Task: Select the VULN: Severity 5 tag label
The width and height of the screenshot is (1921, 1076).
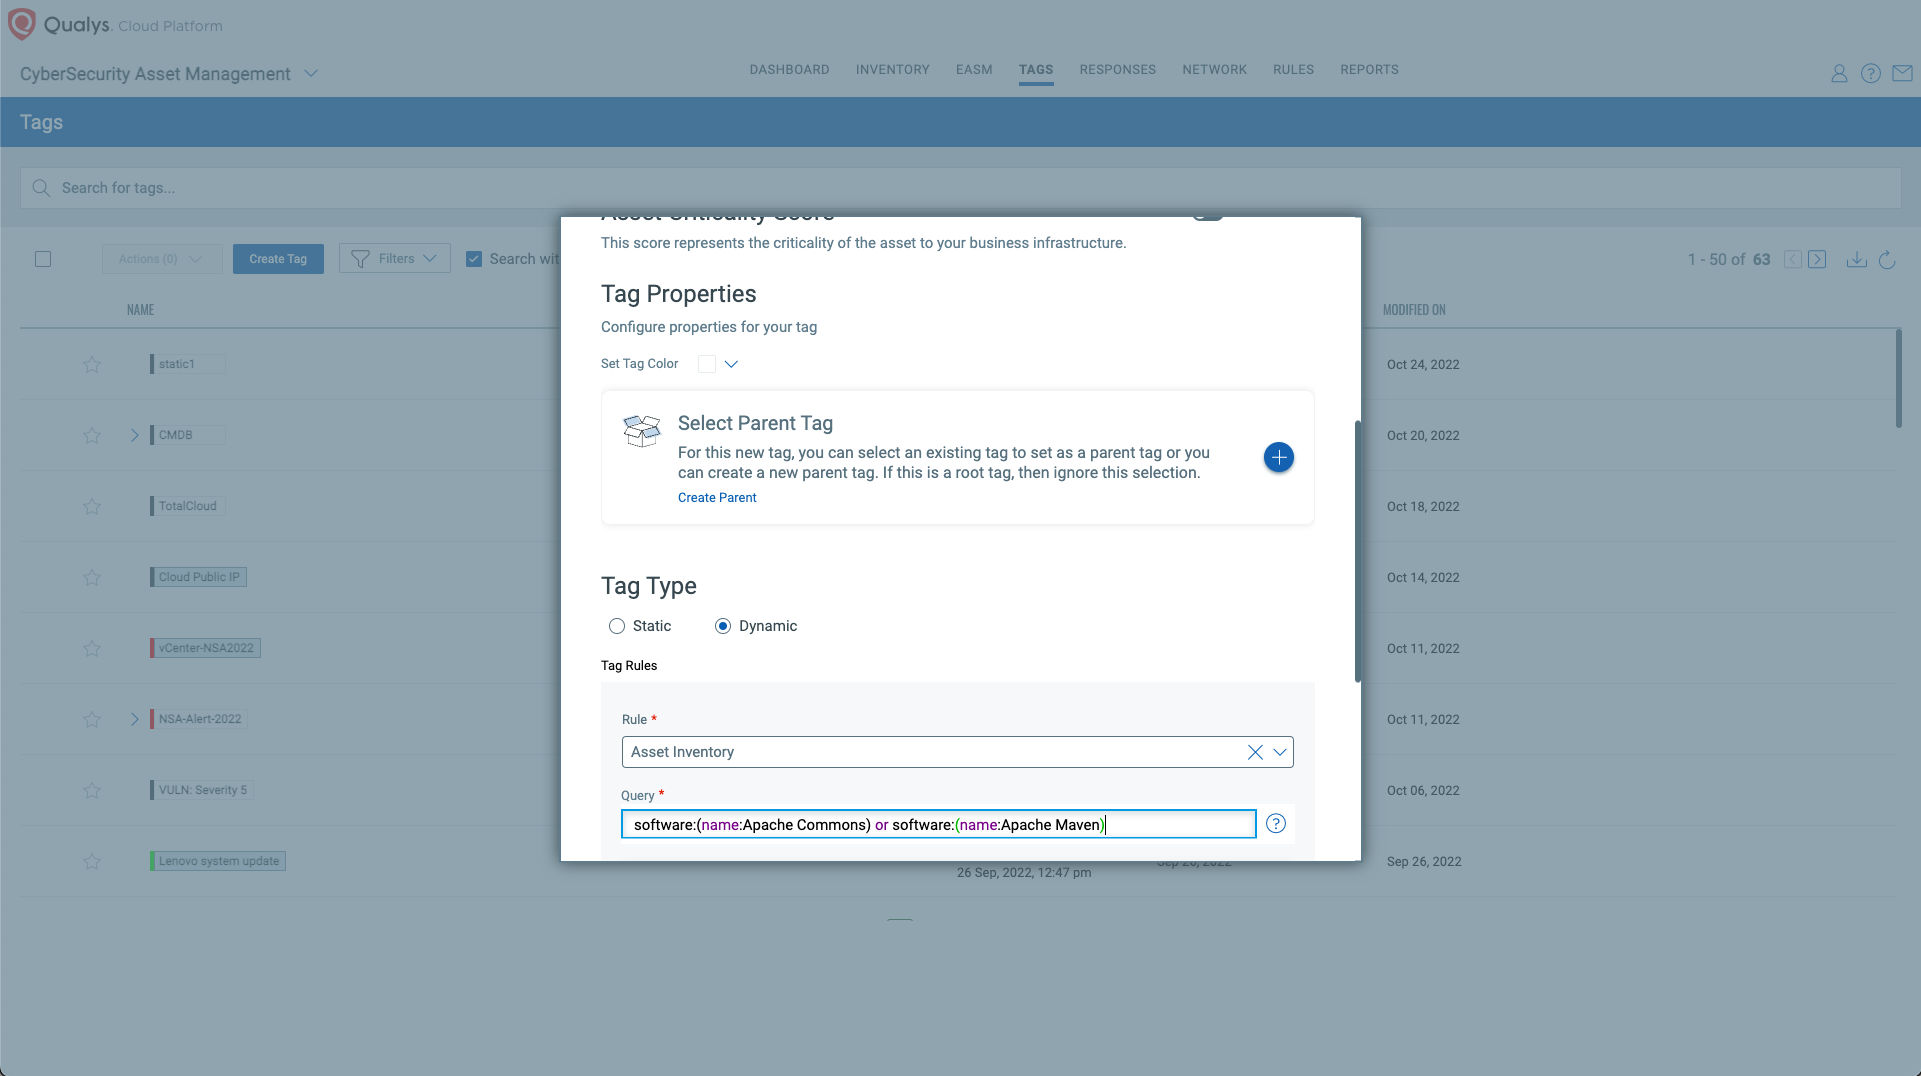Action: (x=201, y=790)
